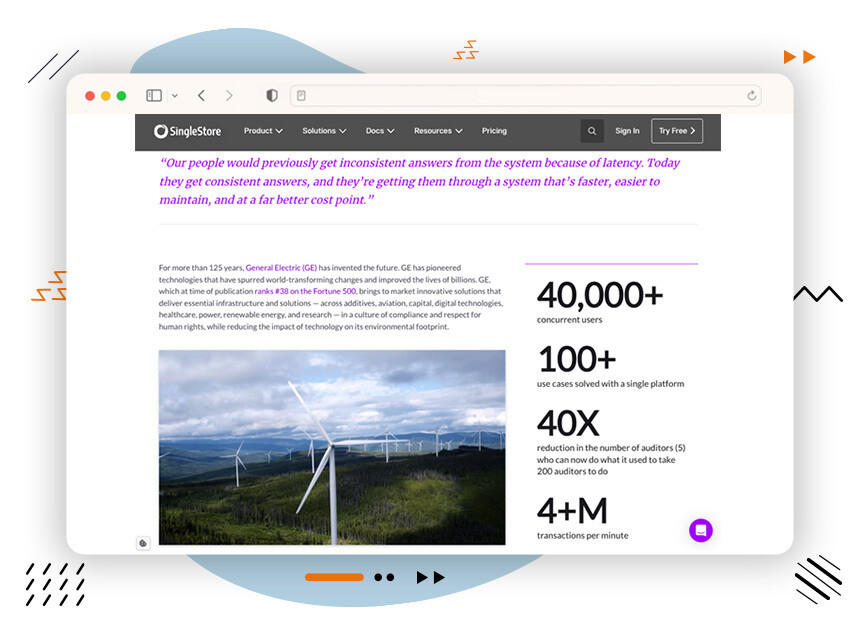This screenshot has height=628, width=860.
Task: Navigate back using the back arrow
Action: [201, 95]
